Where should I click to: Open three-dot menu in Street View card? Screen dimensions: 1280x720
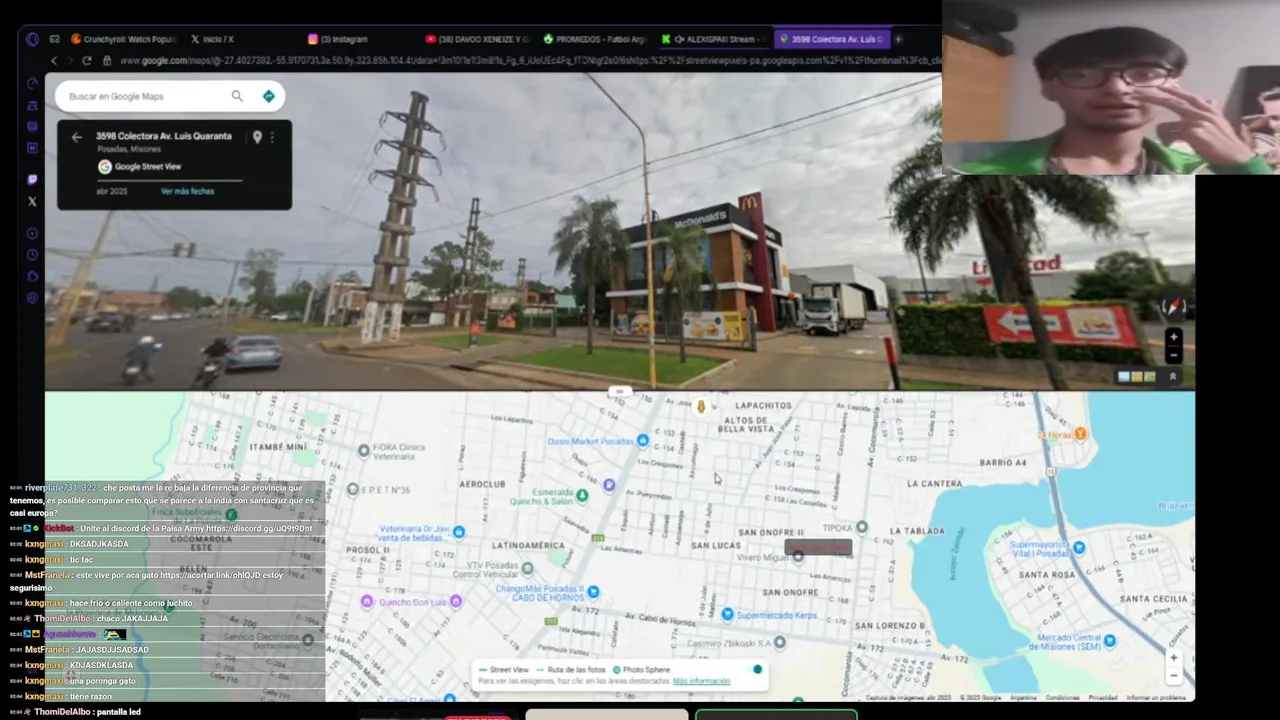[272, 137]
